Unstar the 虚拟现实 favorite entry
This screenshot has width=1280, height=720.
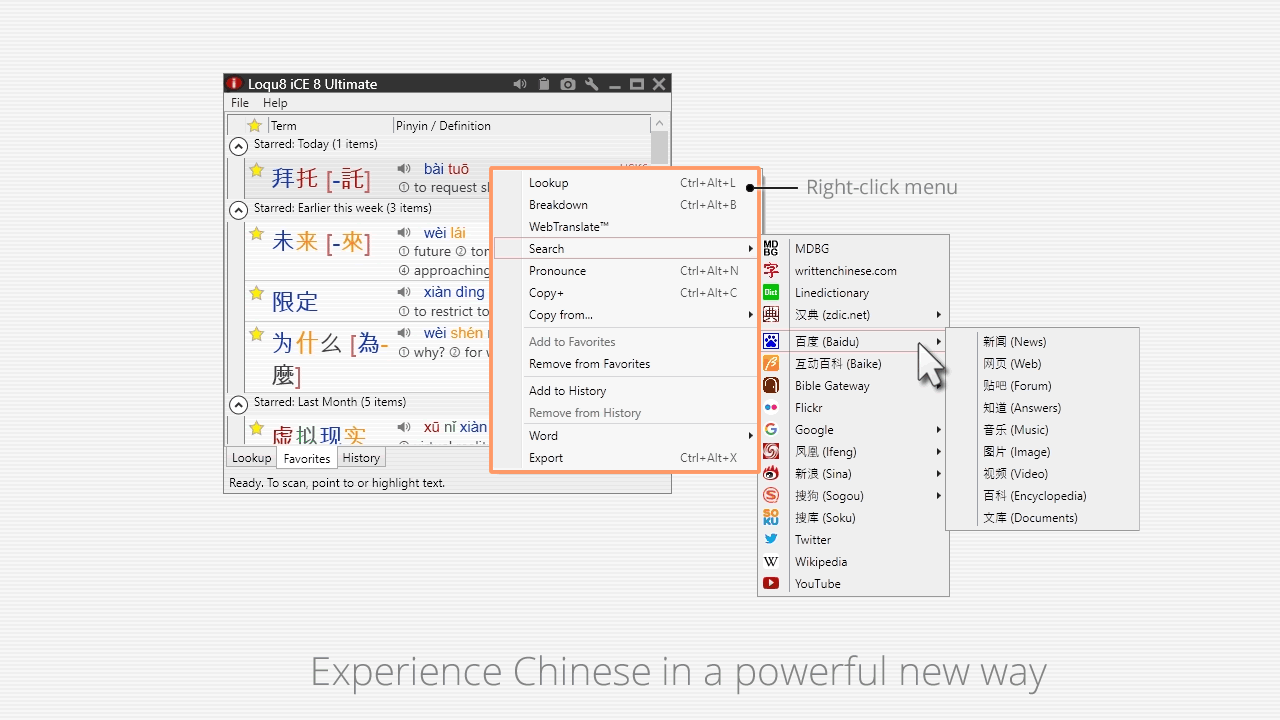click(x=257, y=428)
